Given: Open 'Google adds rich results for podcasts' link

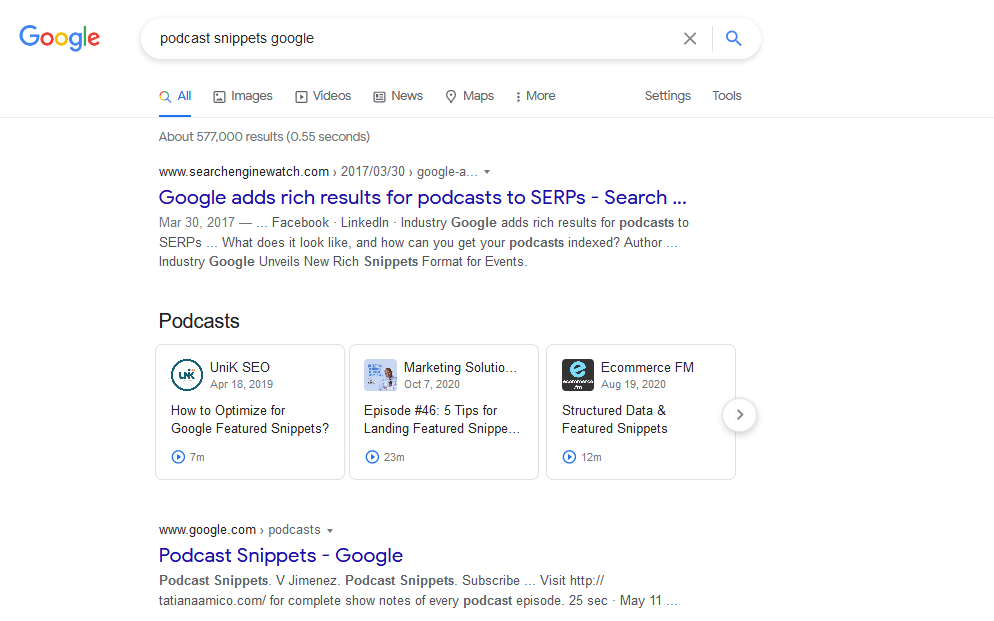Looking at the screenshot, I should [x=422, y=197].
